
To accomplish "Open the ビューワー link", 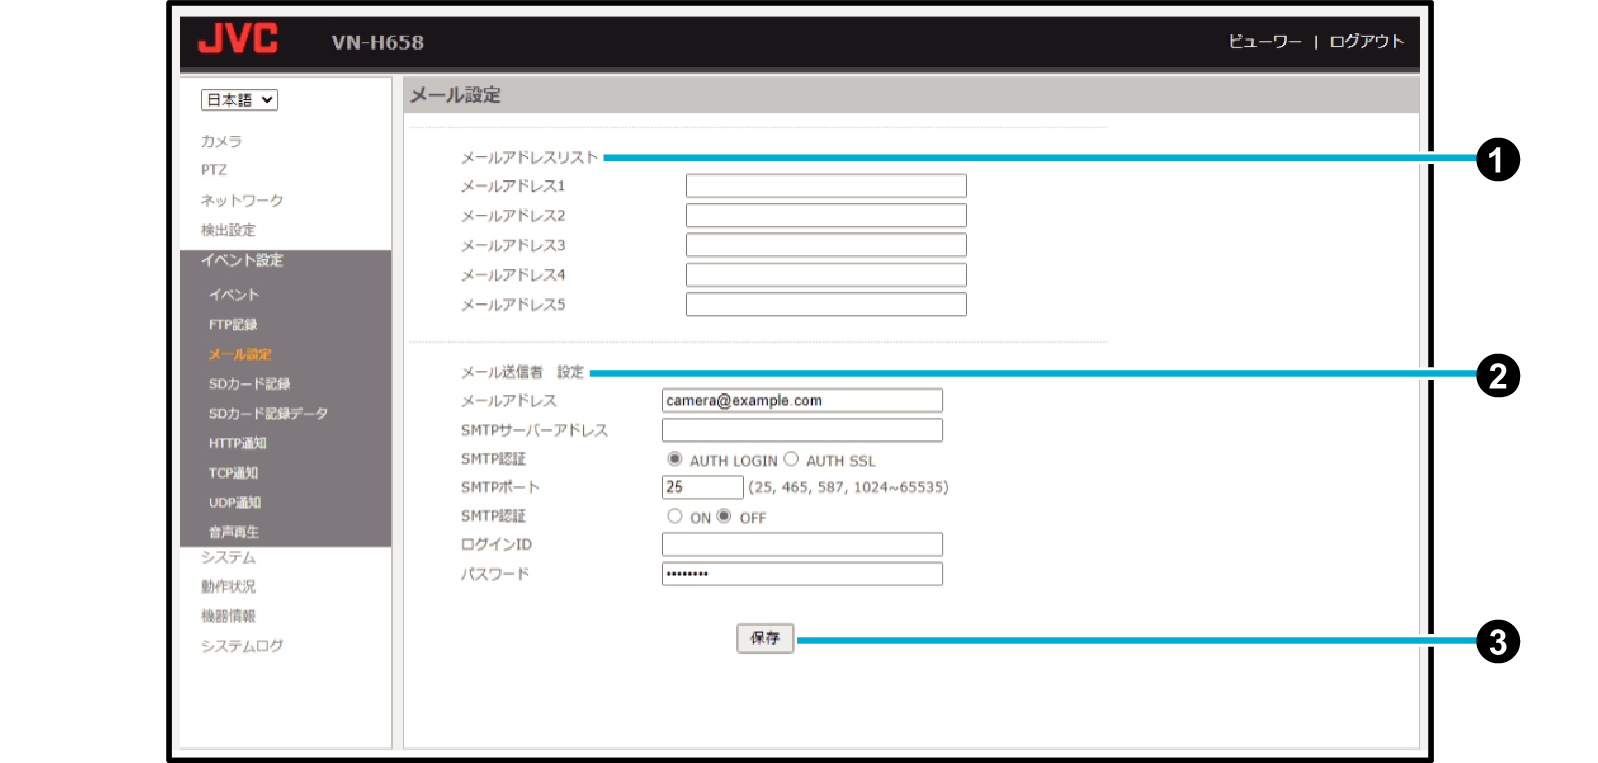I will click(x=1265, y=41).
